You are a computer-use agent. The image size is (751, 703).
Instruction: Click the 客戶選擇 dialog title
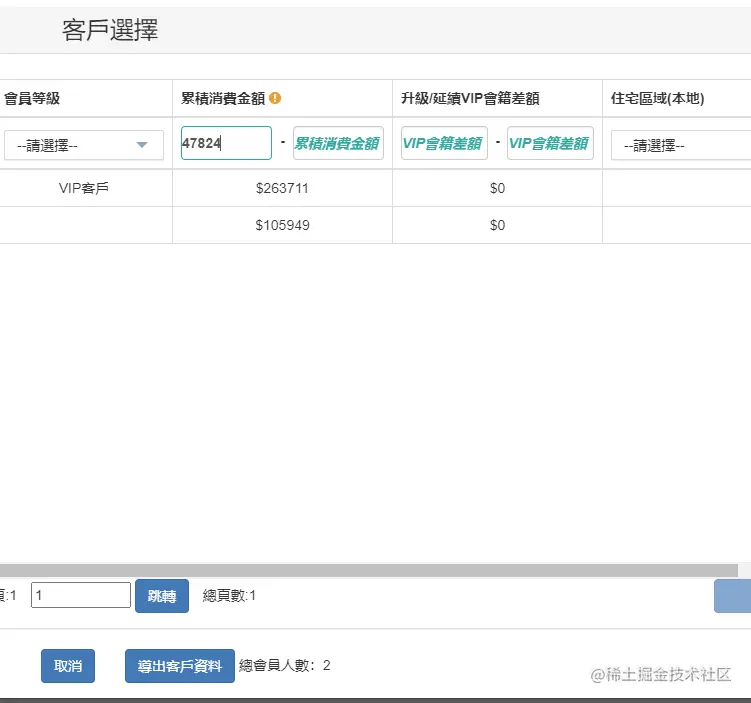tap(110, 30)
